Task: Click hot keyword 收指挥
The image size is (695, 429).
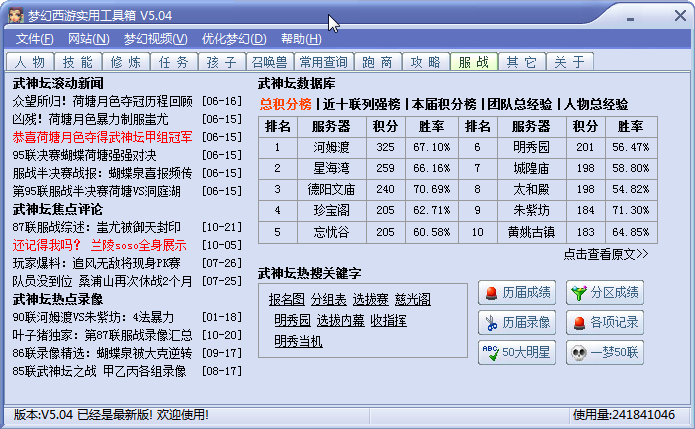Action: click(x=389, y=320)
